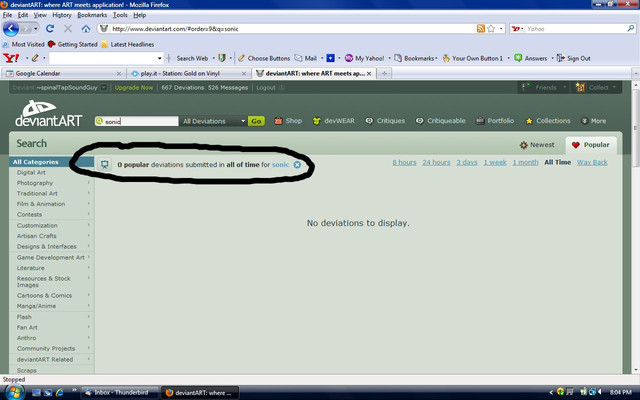This screenshot has height=400, width=640.
Task: Expand the history arrow next to forward button
Action: click(36, 29)
